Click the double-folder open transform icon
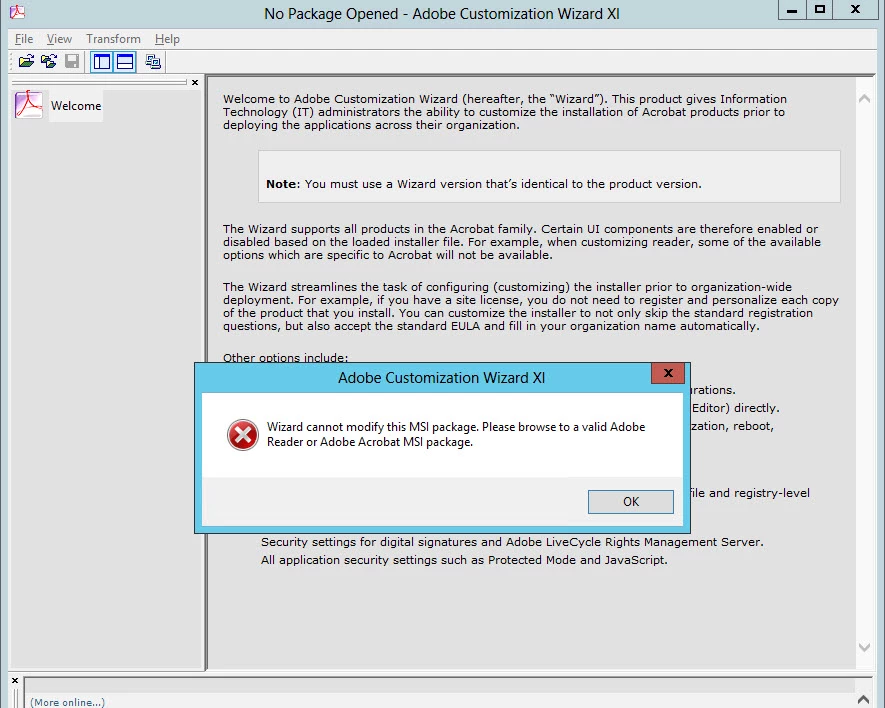The height and width of the screenshot is (708, 885). (49, 61)
